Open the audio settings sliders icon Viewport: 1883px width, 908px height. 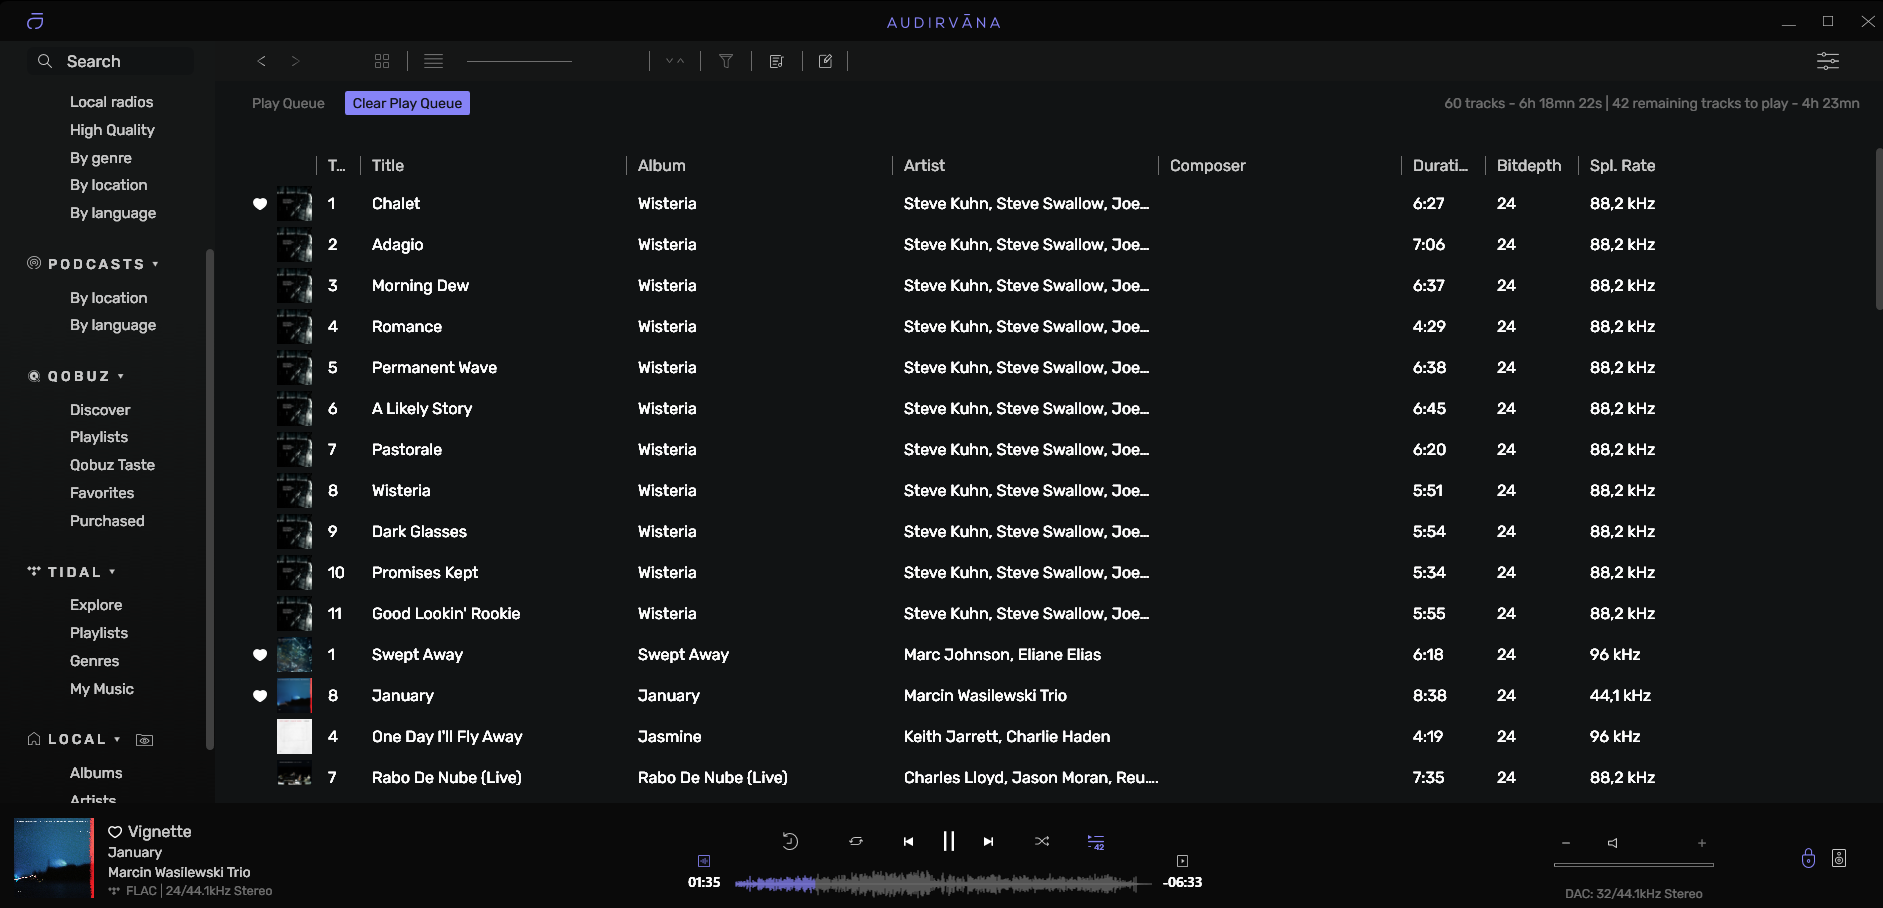tap(1828, 61)
